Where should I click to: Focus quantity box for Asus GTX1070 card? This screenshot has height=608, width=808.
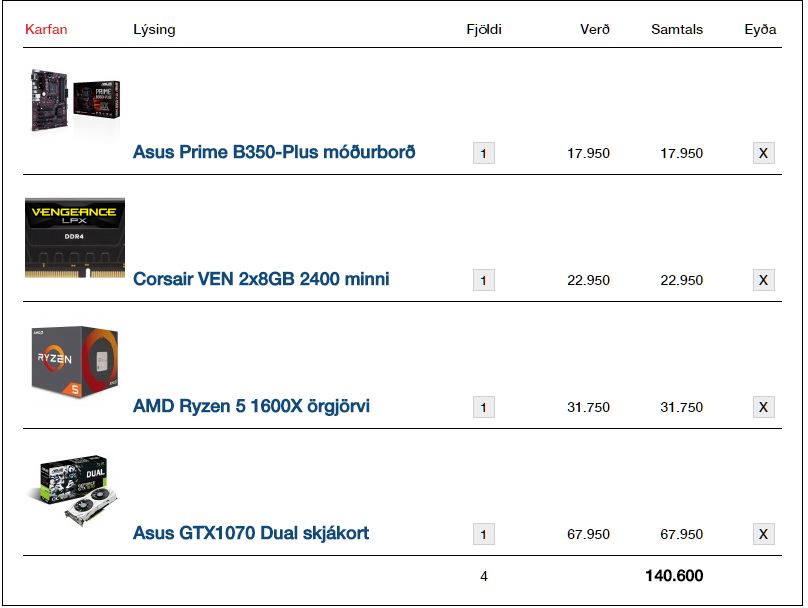[x=484, y=534]
